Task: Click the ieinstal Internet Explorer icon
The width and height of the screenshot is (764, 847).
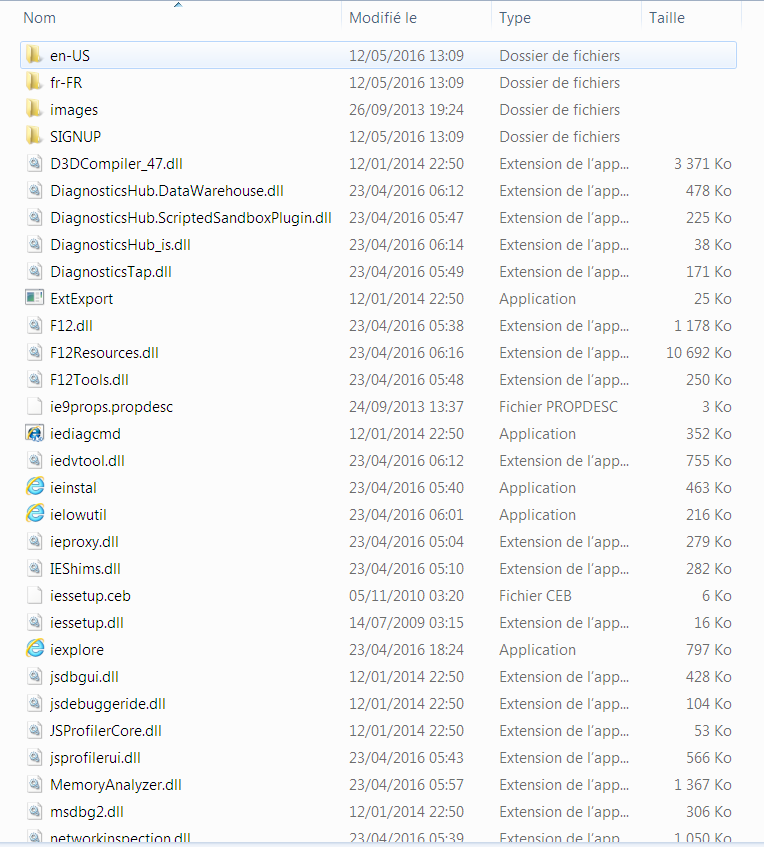Action: tap(35, 487)
